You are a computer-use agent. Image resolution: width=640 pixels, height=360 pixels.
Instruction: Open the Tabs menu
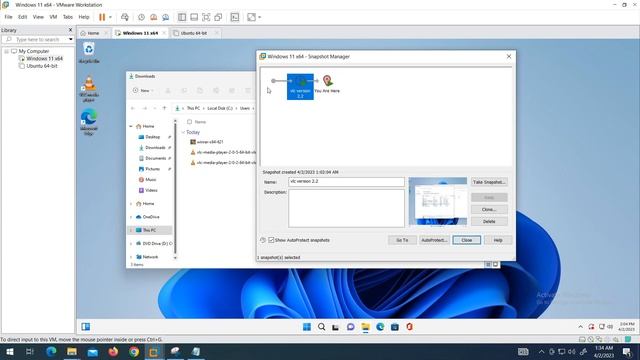click(68, 17)
